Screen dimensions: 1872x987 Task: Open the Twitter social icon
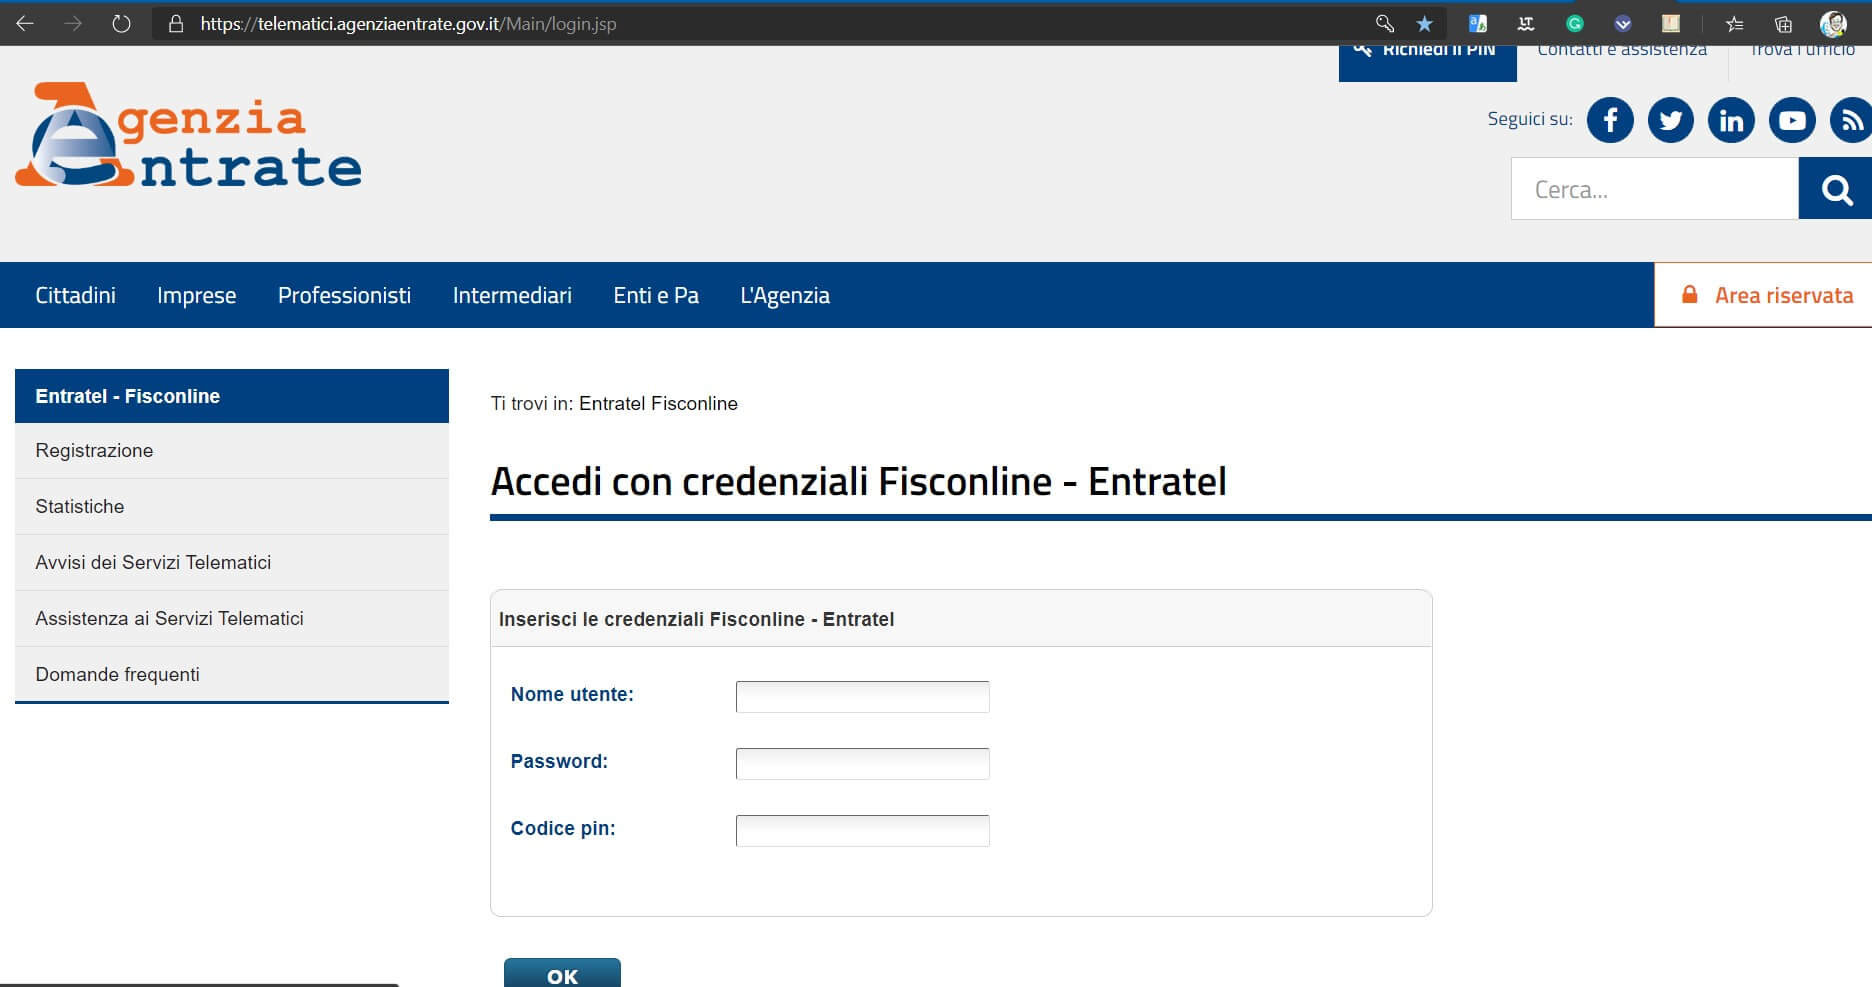pos(1670,121)
